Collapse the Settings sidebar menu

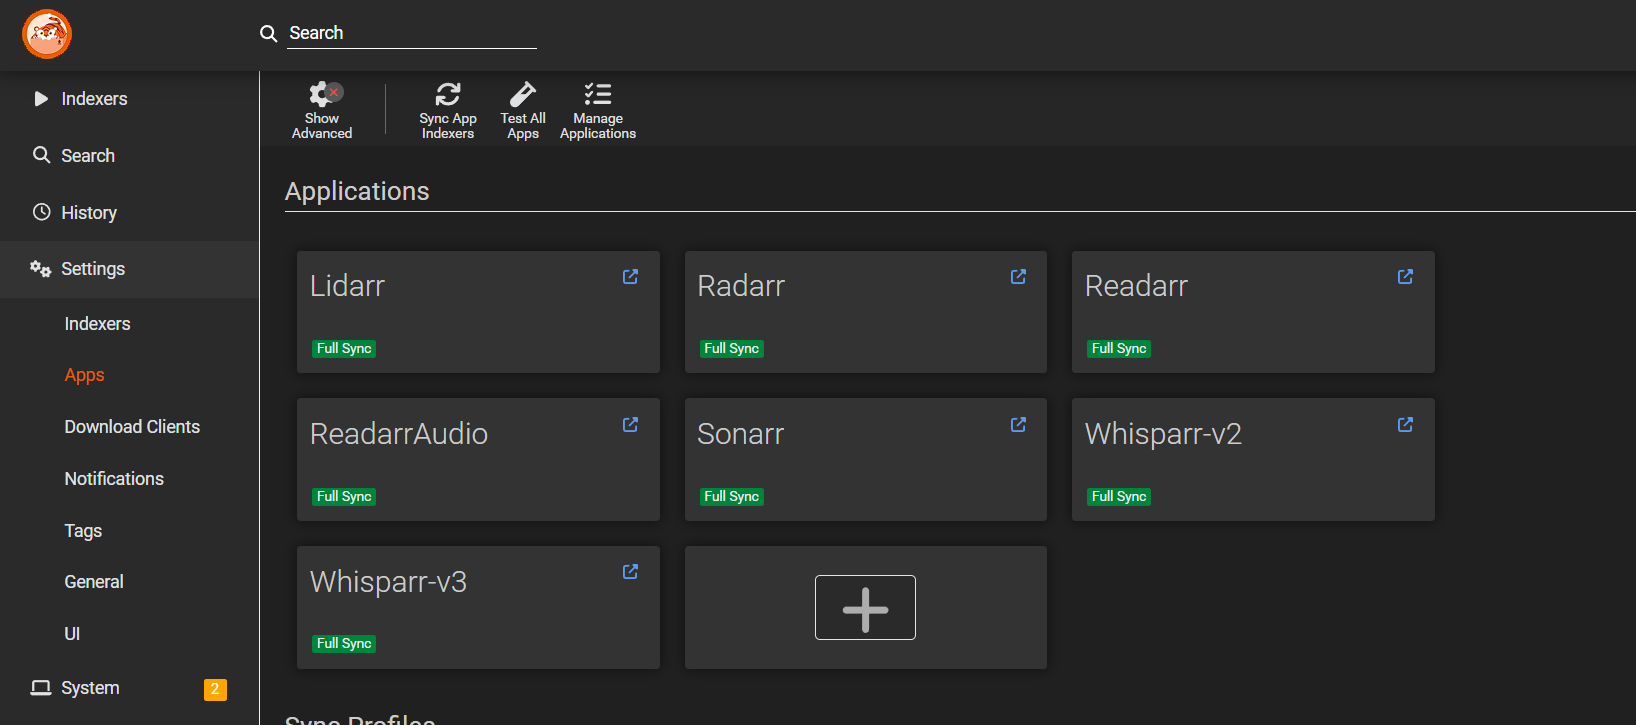pyautogui.click(x=93, y=269)
